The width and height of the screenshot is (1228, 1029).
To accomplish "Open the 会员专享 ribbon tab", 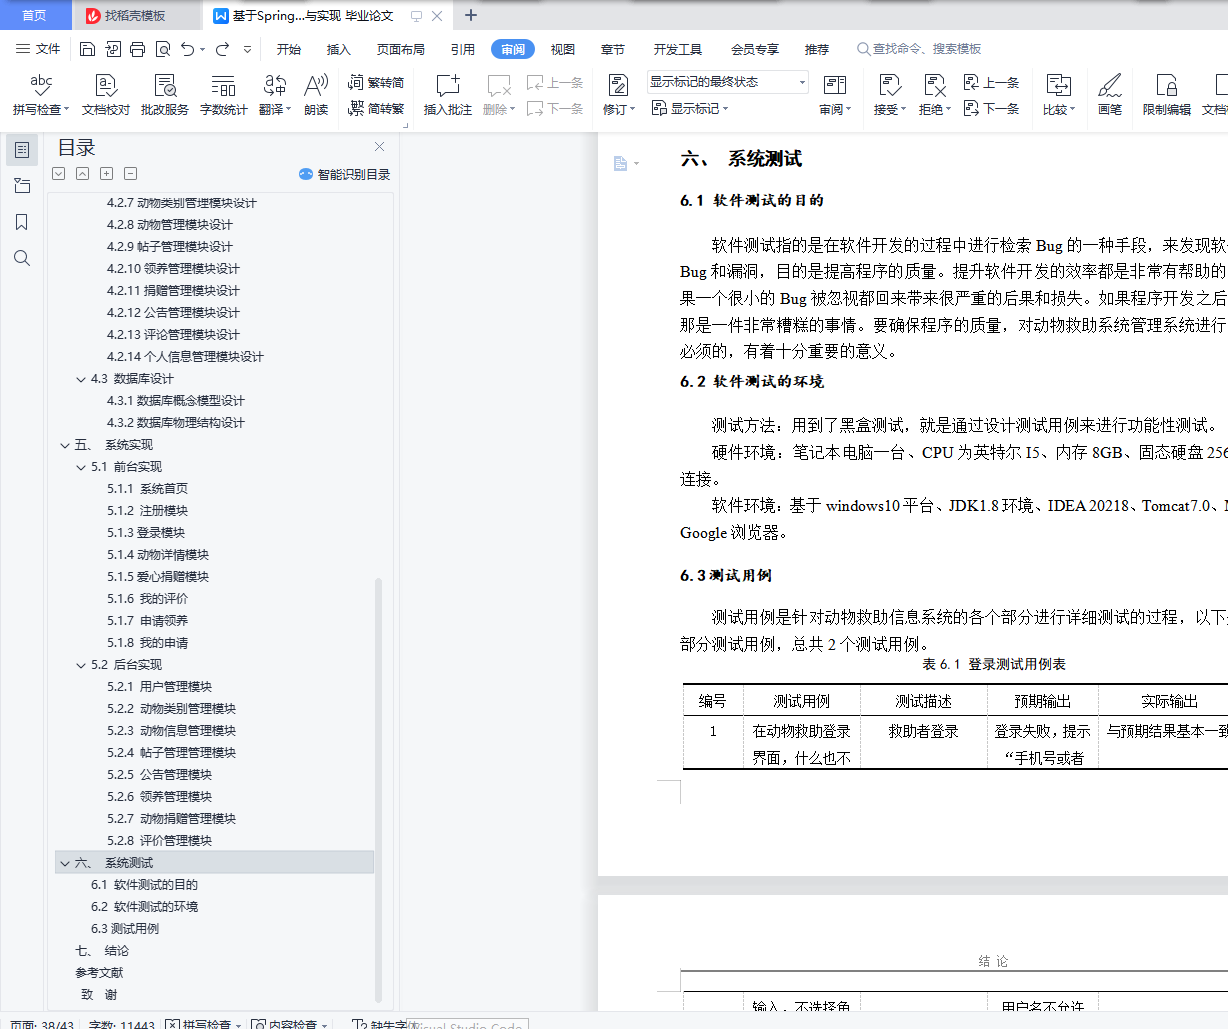I will tap(755, 49).
